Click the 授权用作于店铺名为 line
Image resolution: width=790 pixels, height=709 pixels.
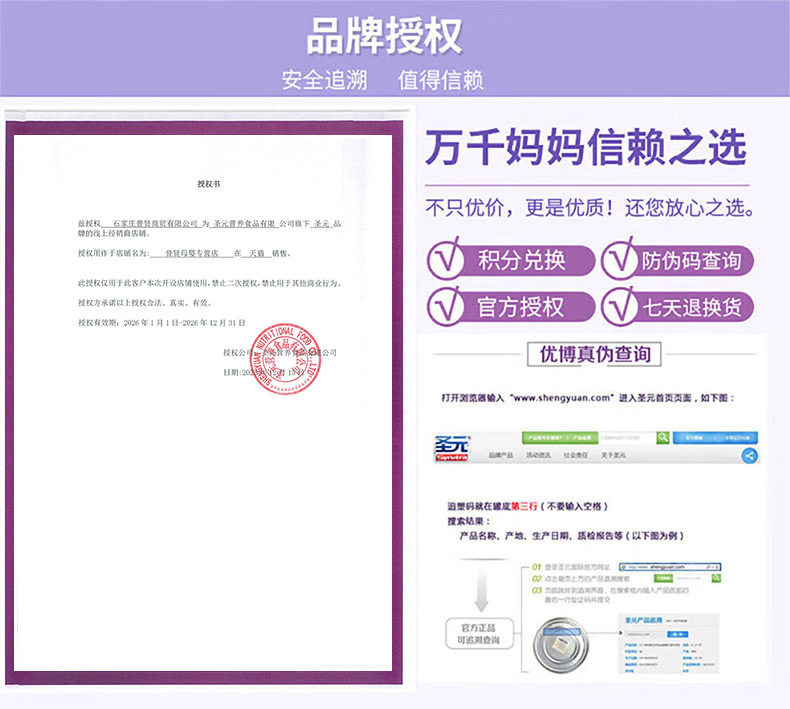pyautogui.click(x=184, y=253)
